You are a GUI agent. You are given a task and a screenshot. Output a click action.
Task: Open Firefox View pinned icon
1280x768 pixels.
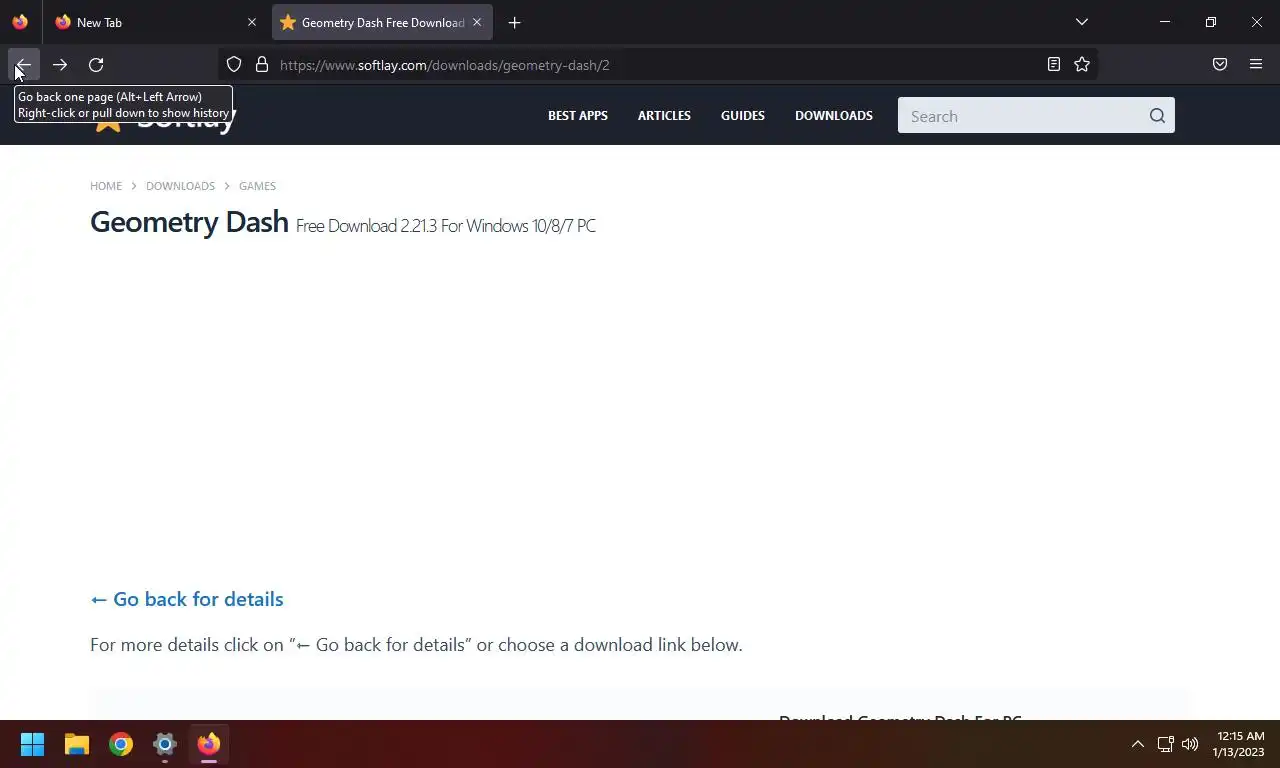(x=20, y=22)
